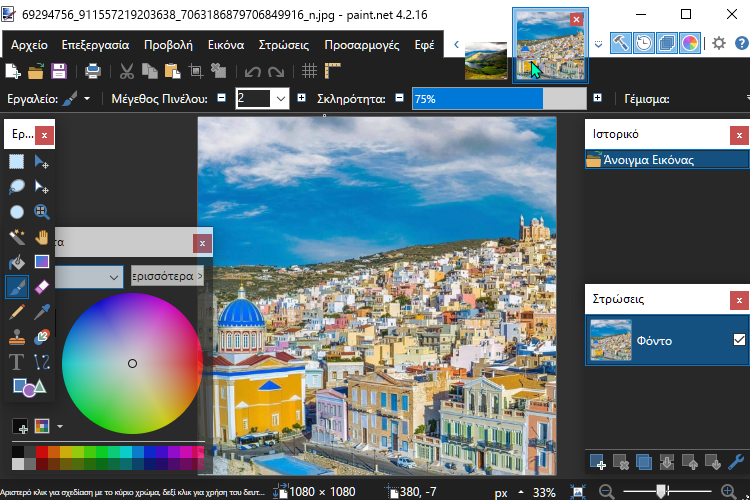The width and height of the screenshot is (750, 500).
Task: Select the Text tool
Action: coord(17,362)
